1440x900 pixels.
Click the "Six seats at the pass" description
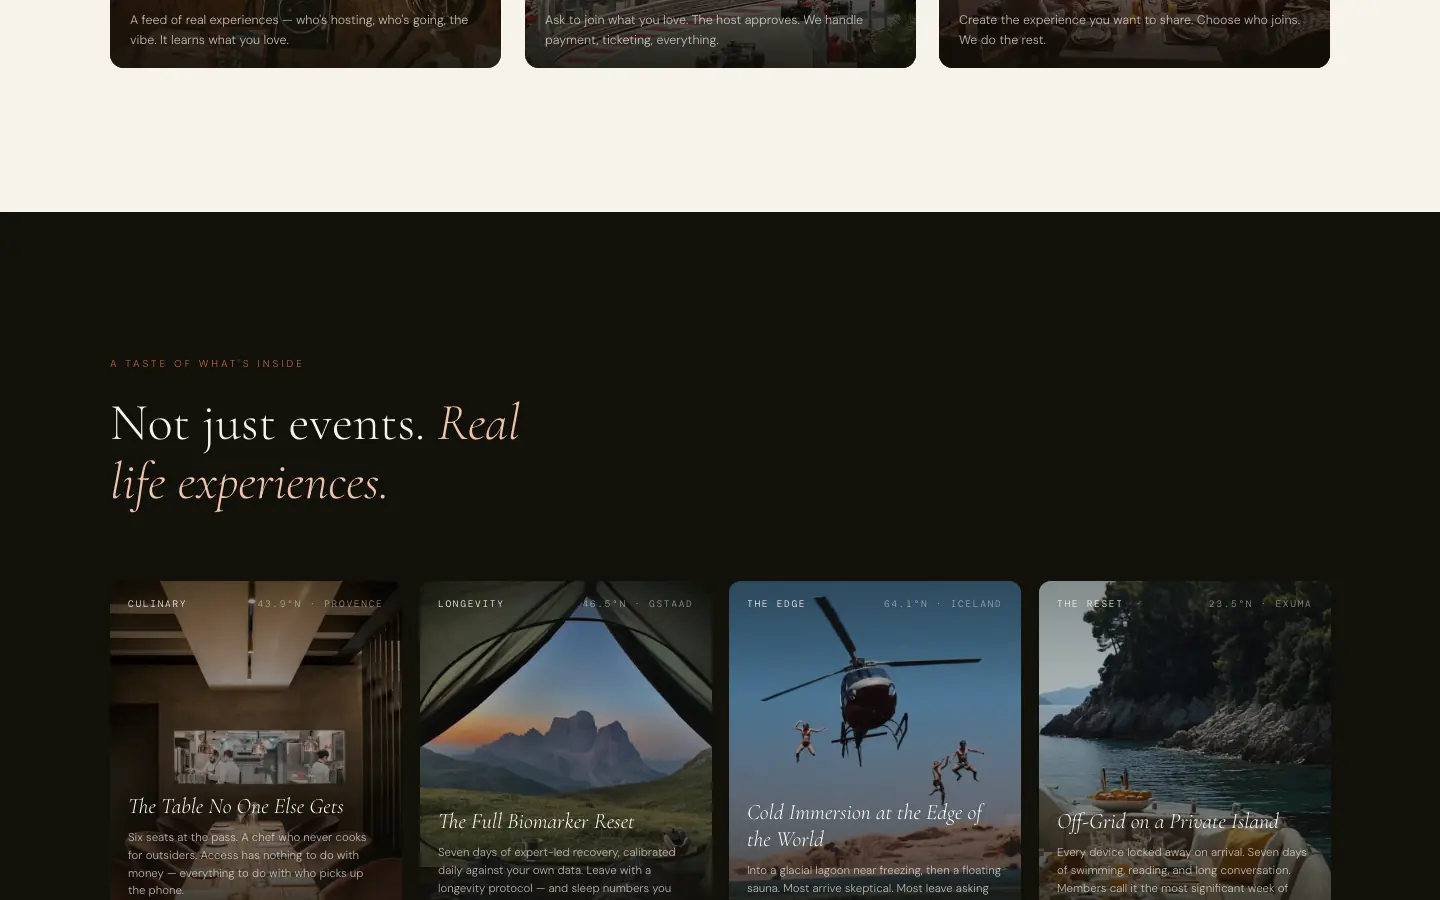point(247,864)
